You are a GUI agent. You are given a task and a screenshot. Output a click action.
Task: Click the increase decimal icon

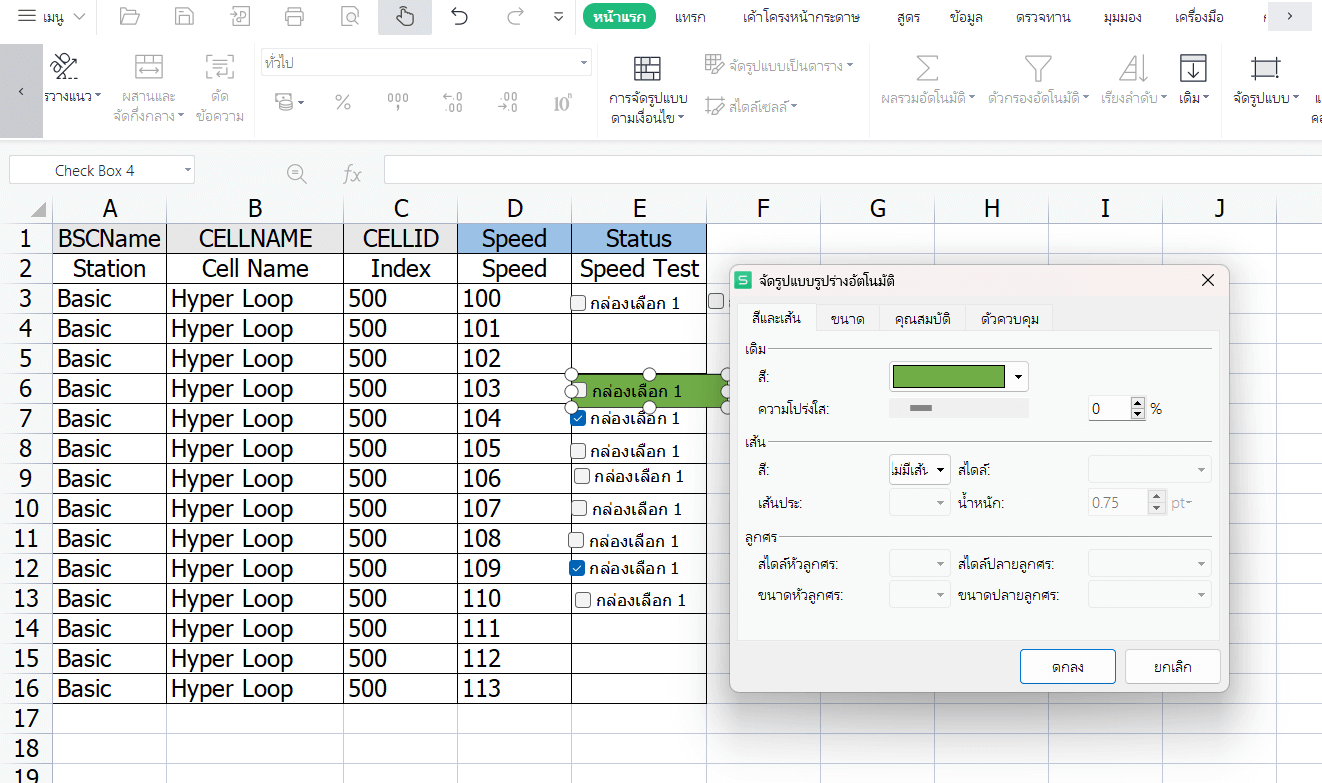[x=452, y=95]
